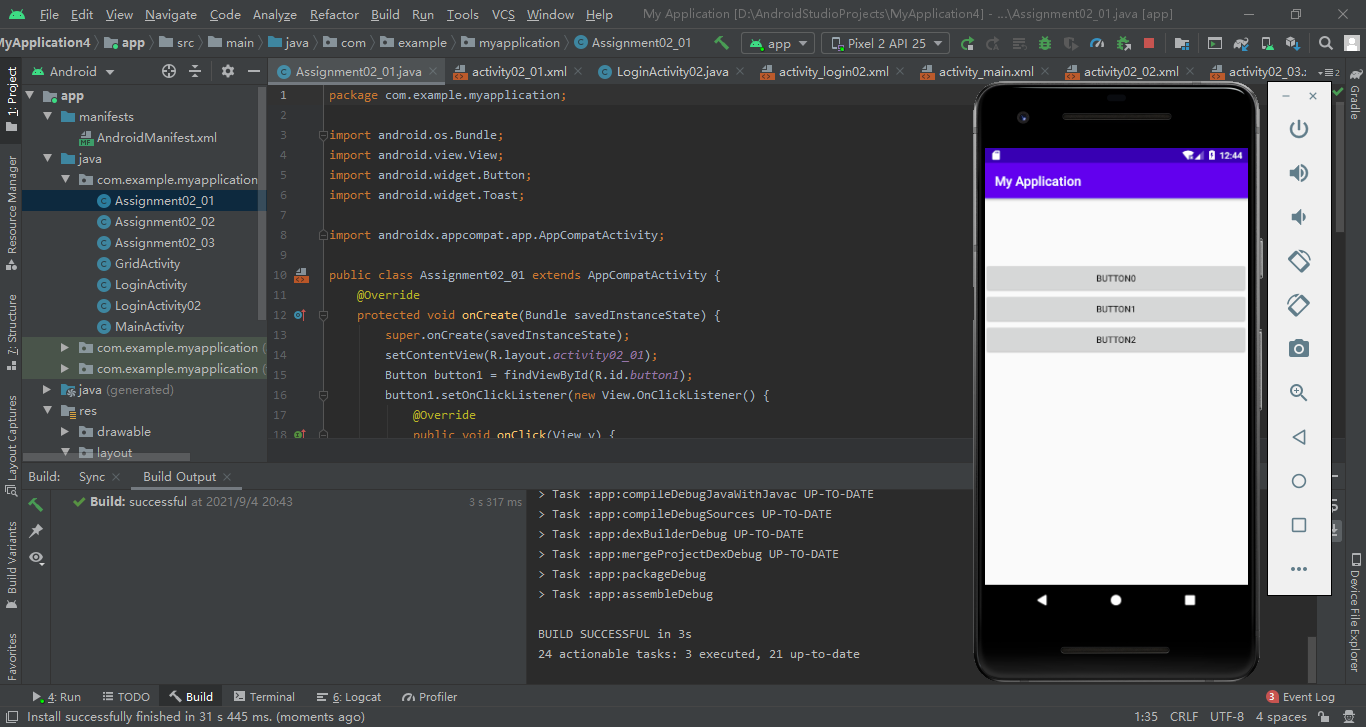The height and width of the screenshot is (727, 1366).
Task: Expand the java (generated) folder arrow
Action: [x=47, y=390]
